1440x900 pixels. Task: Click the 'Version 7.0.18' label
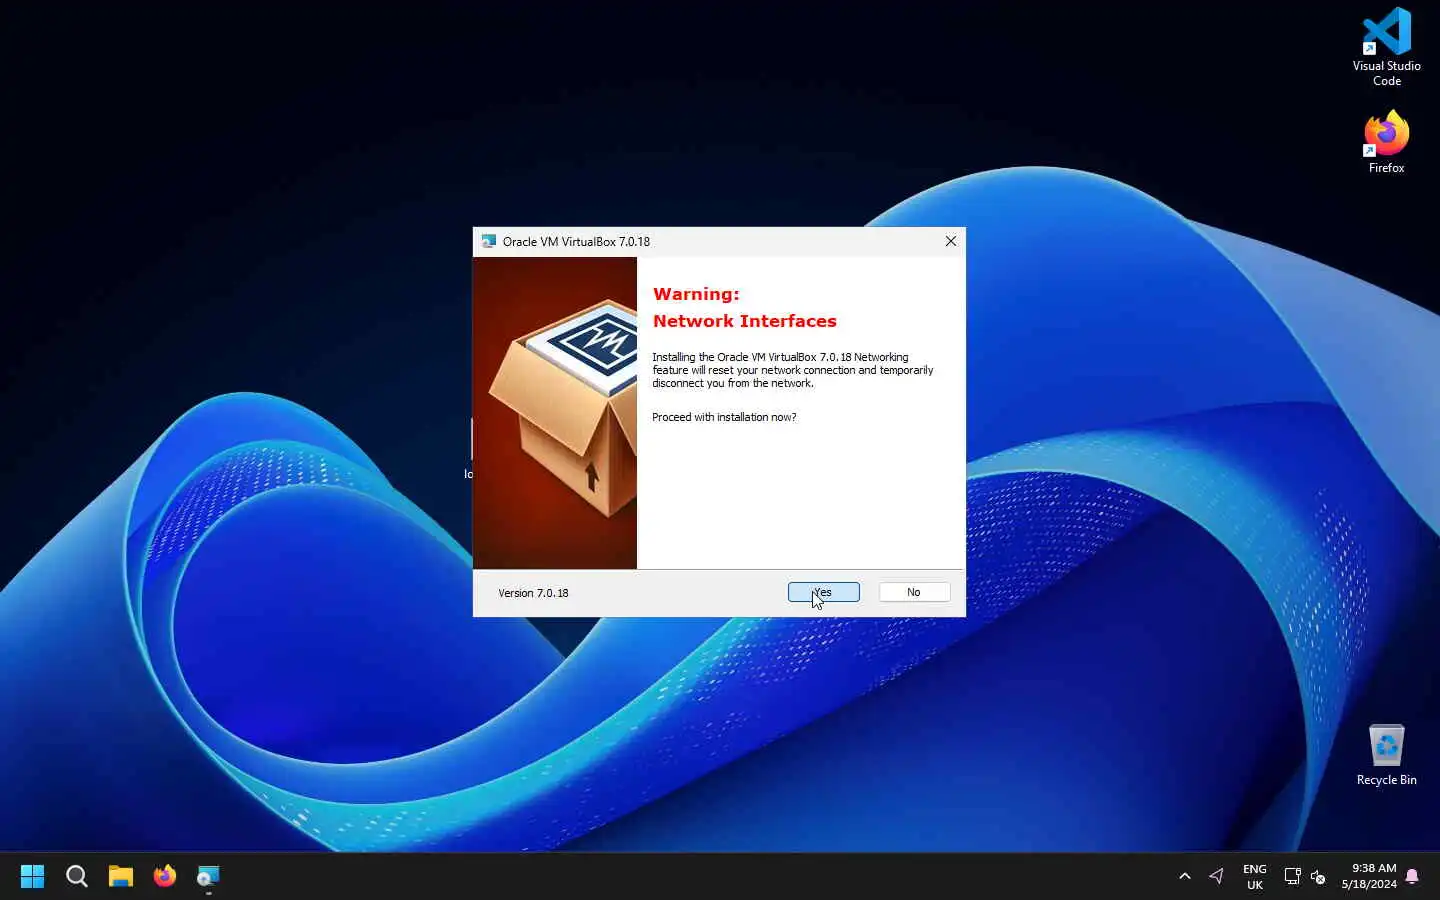[533, 593]
